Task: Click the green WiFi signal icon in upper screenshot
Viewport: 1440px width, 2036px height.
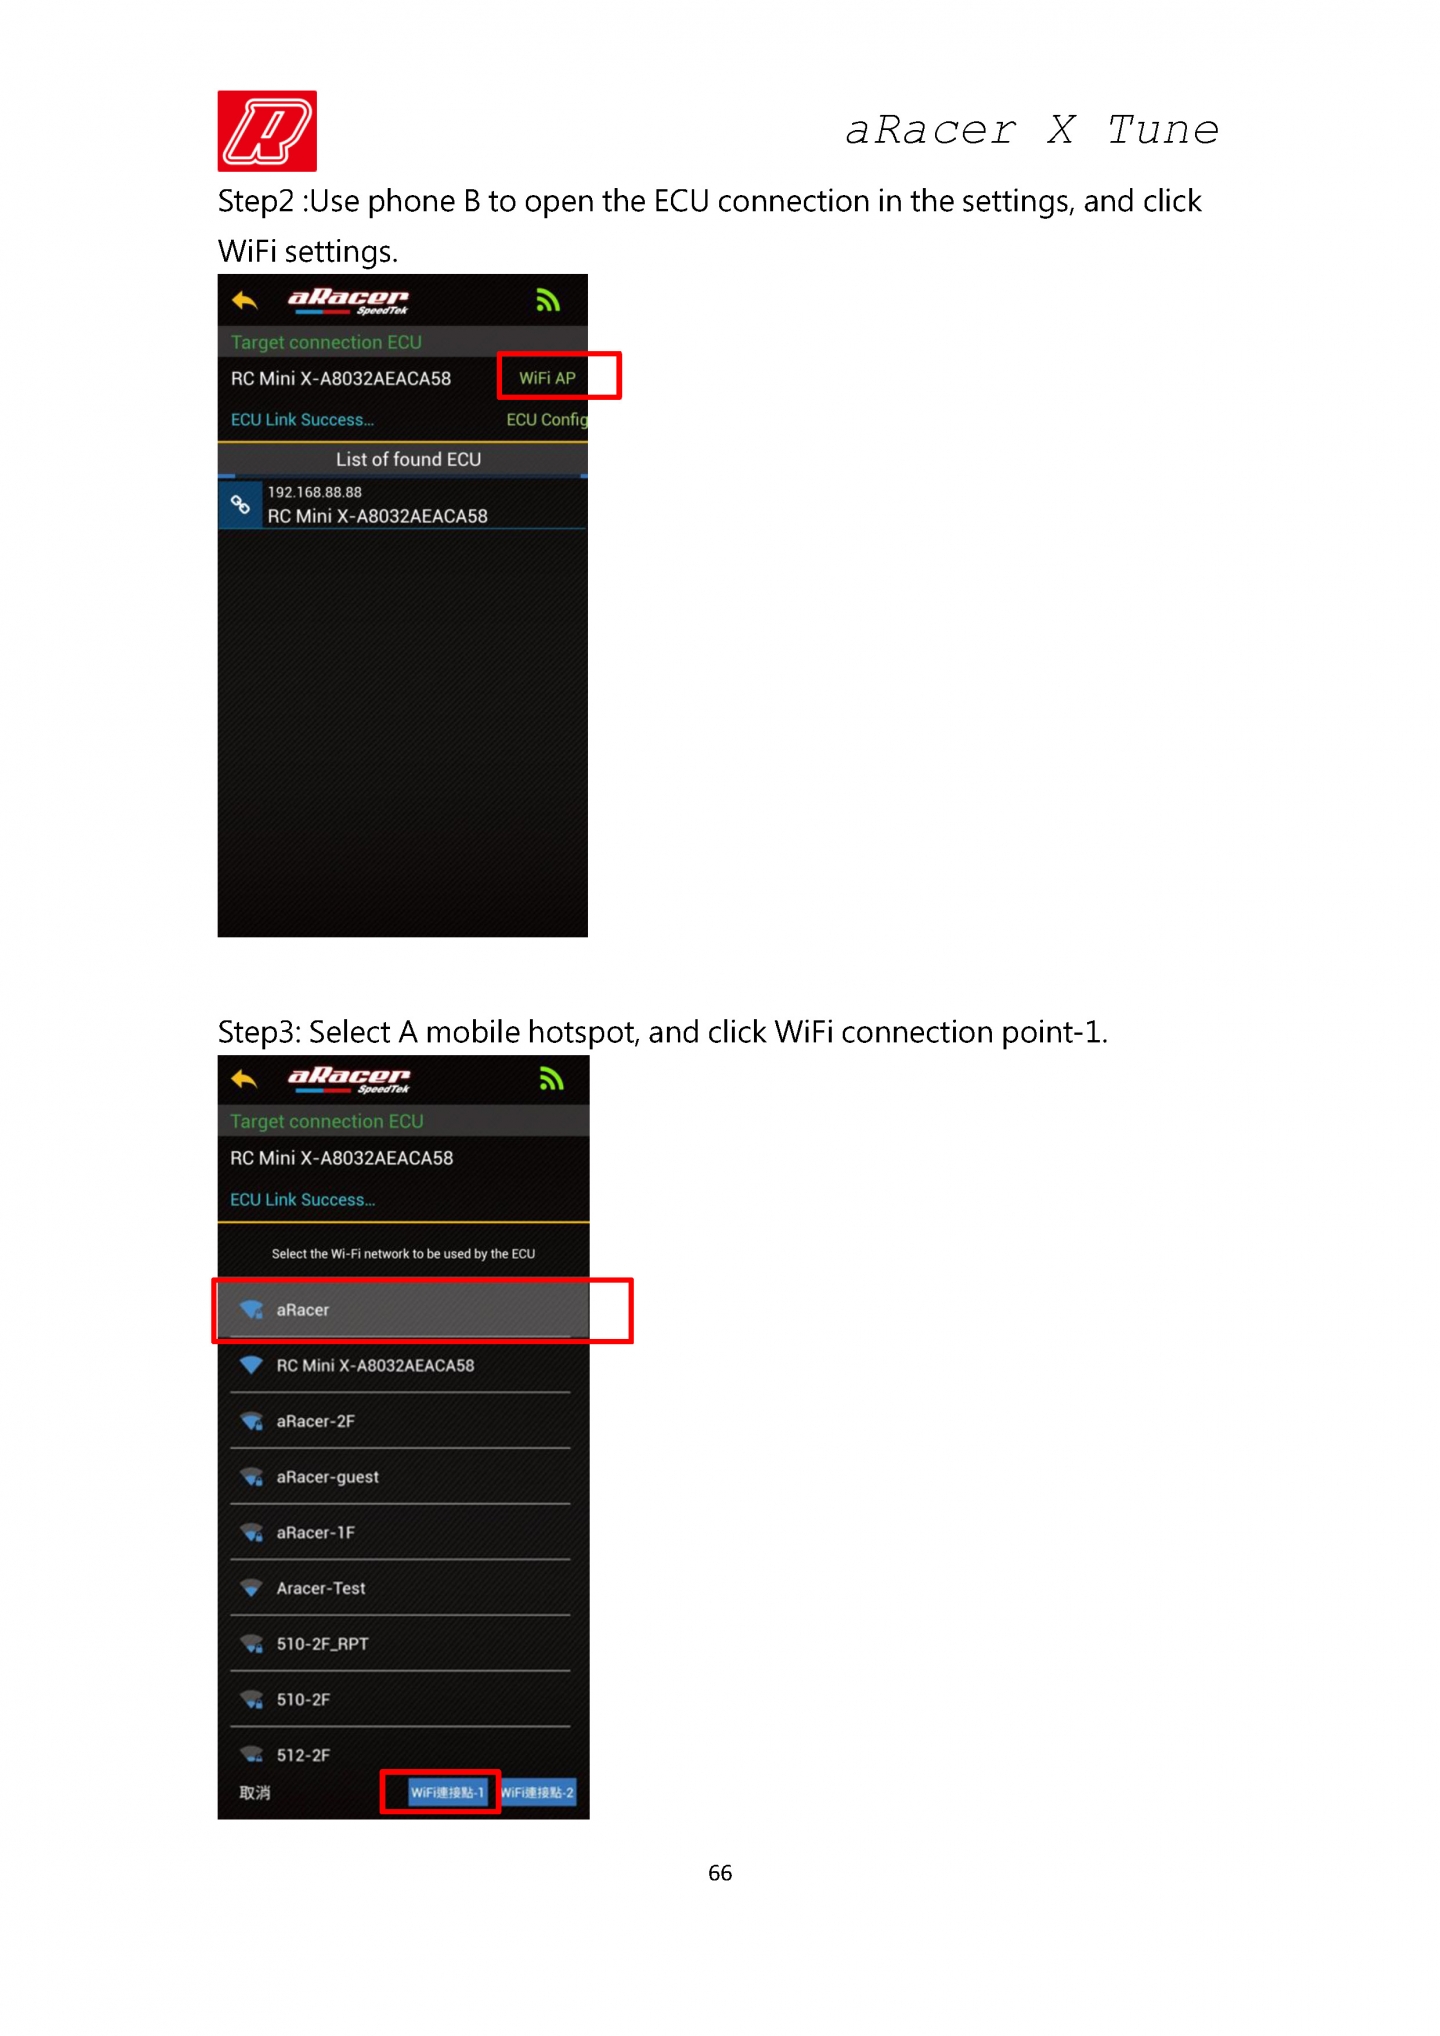Action: (548, 300)
